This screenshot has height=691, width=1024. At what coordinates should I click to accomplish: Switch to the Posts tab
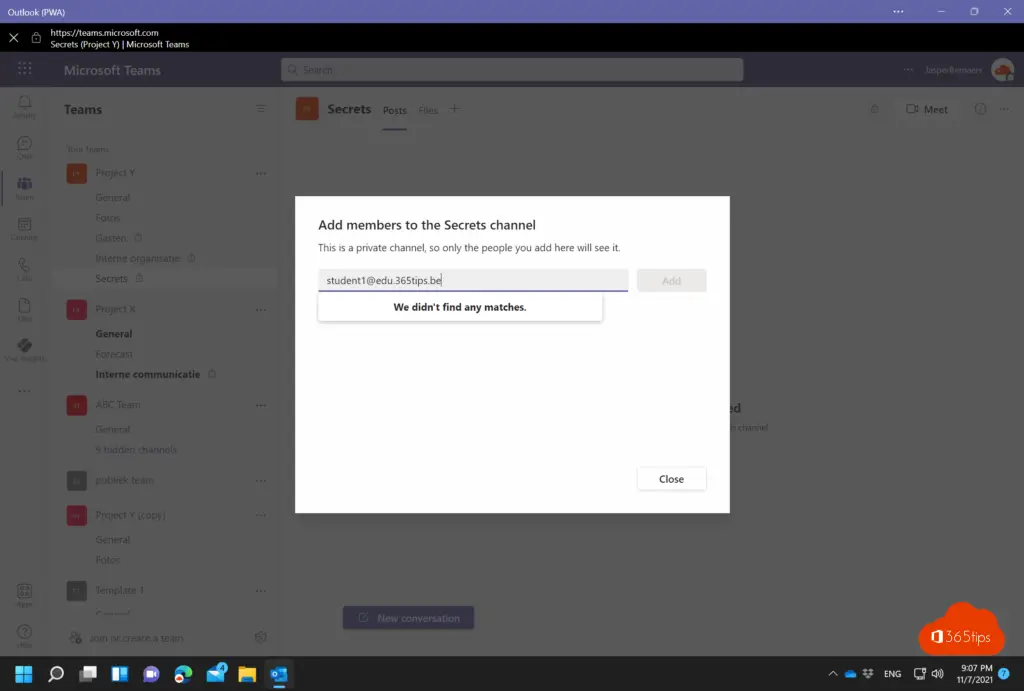click(395, 110)
